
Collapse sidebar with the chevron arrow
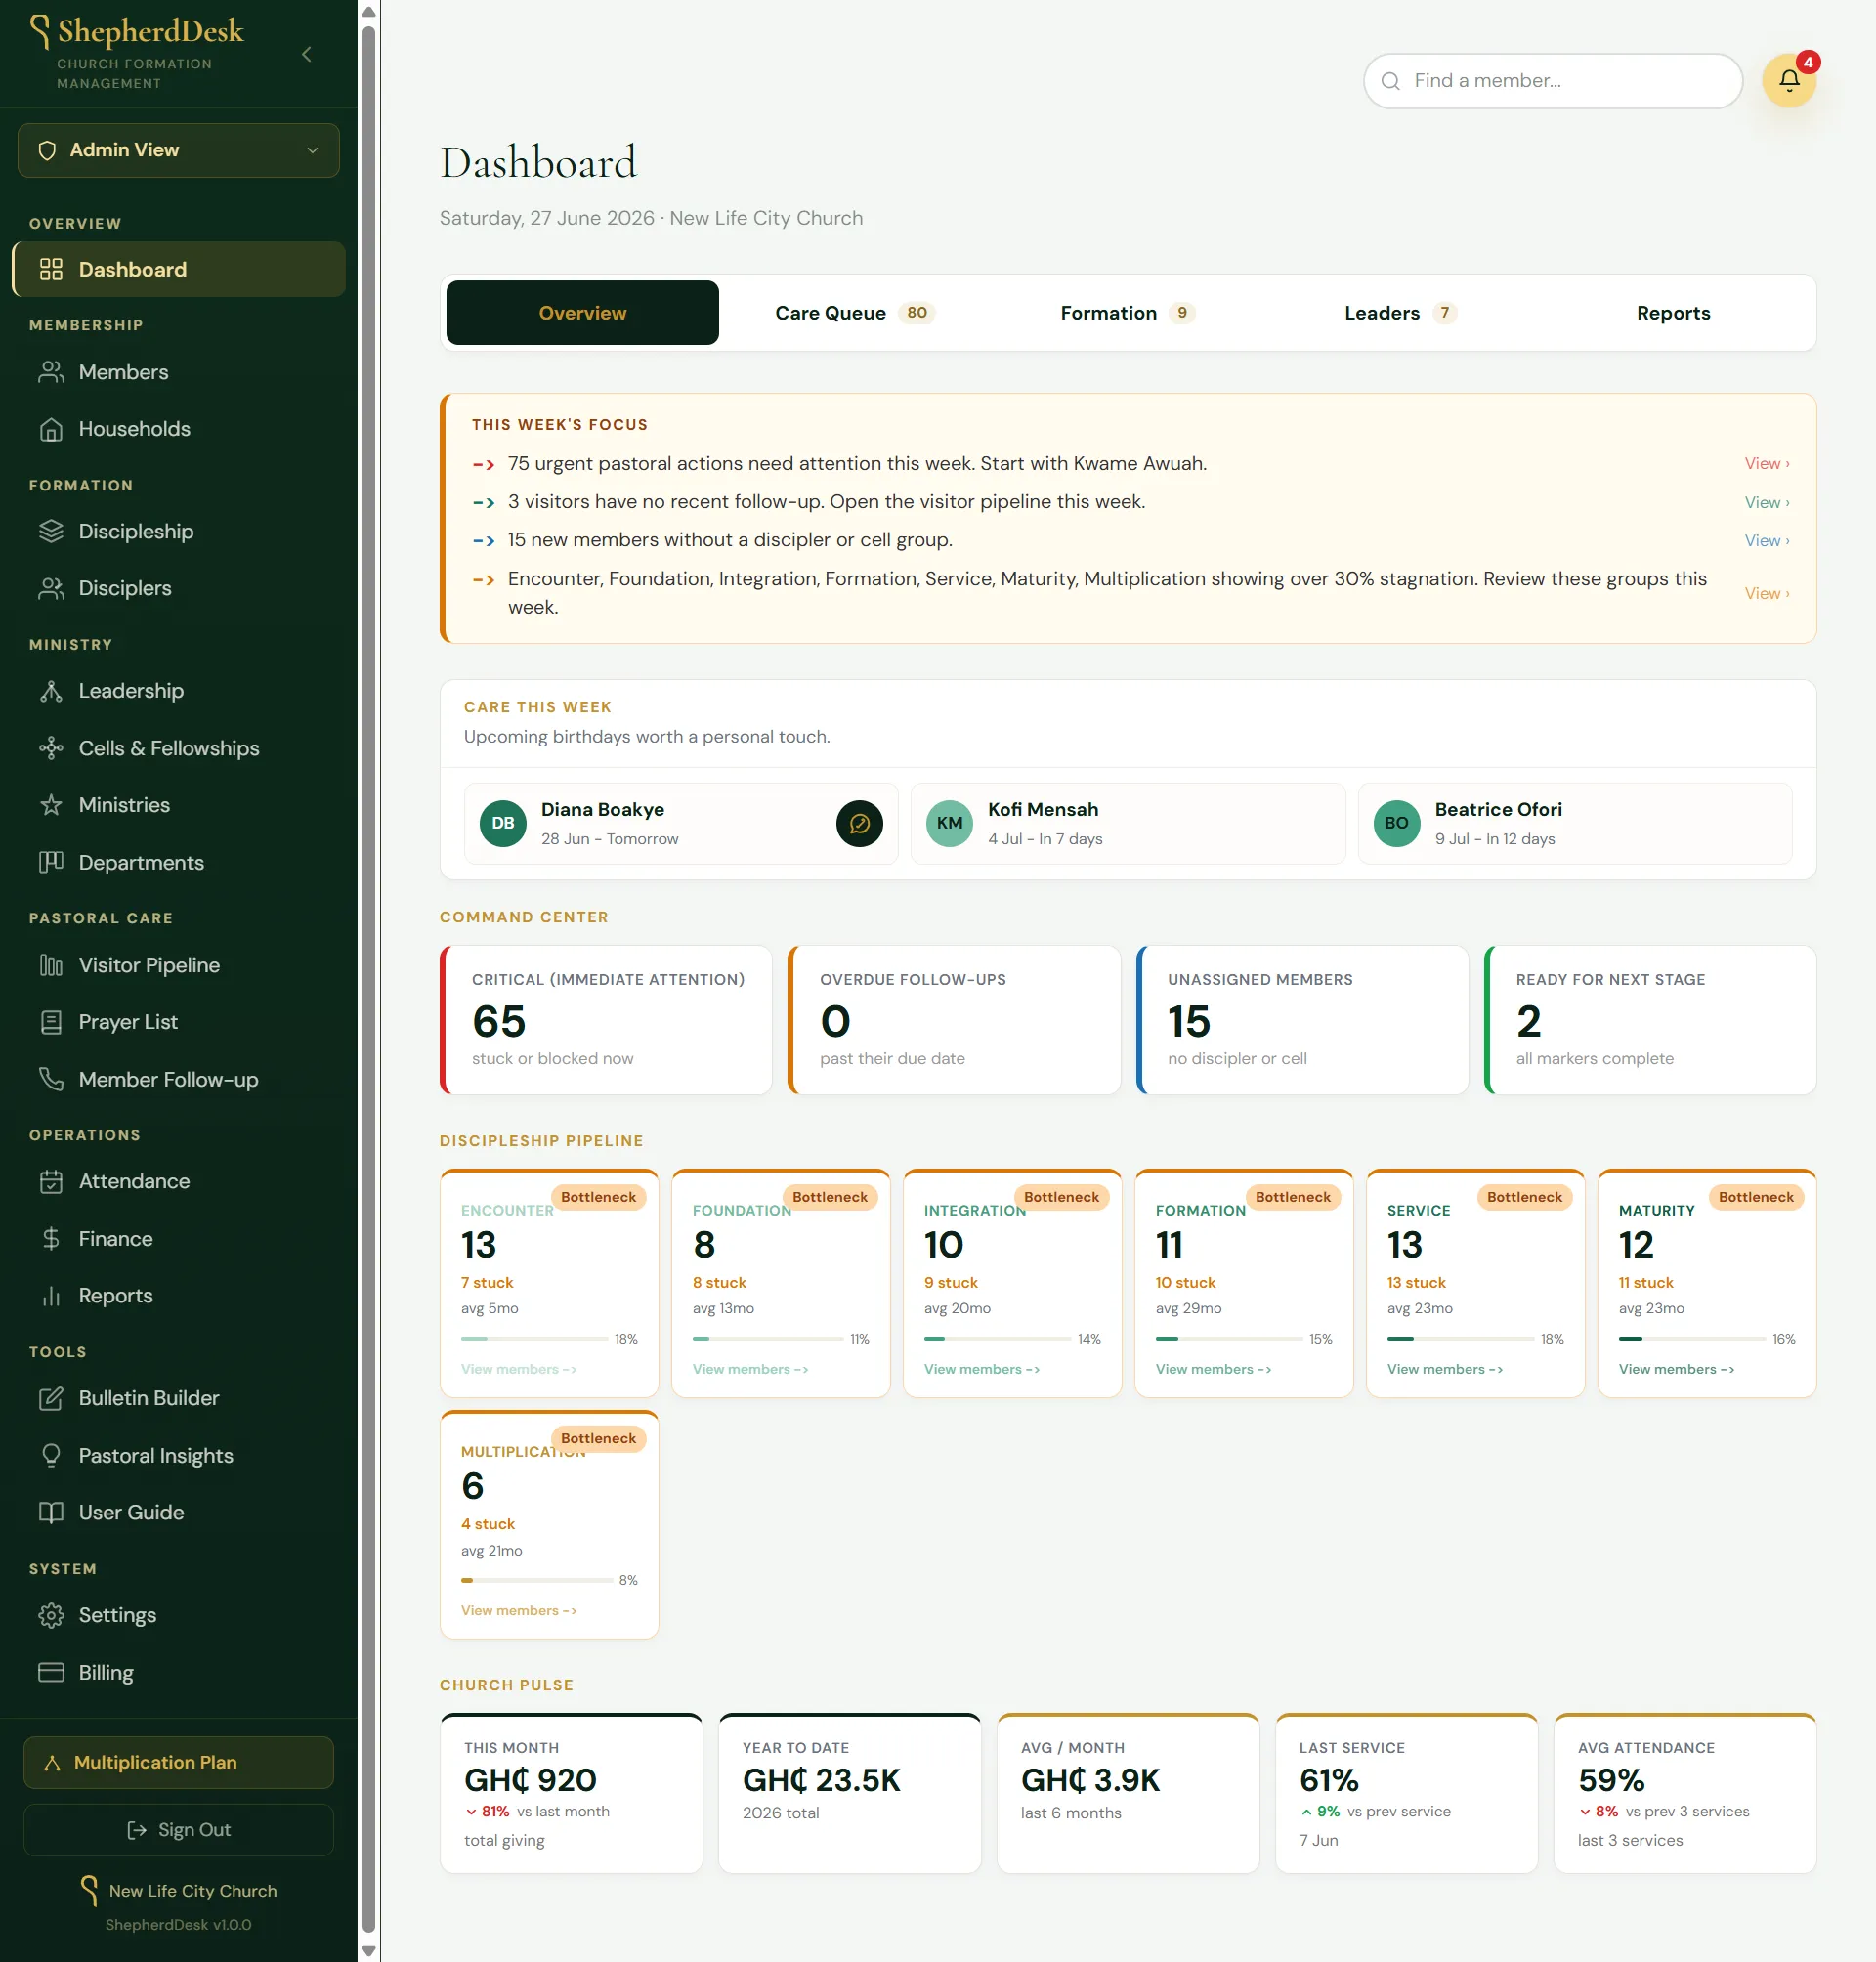click(307, 54)
